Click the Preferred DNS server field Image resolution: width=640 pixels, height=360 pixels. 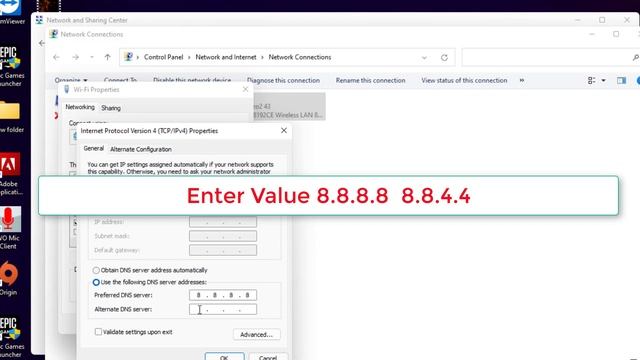[223, 295]
